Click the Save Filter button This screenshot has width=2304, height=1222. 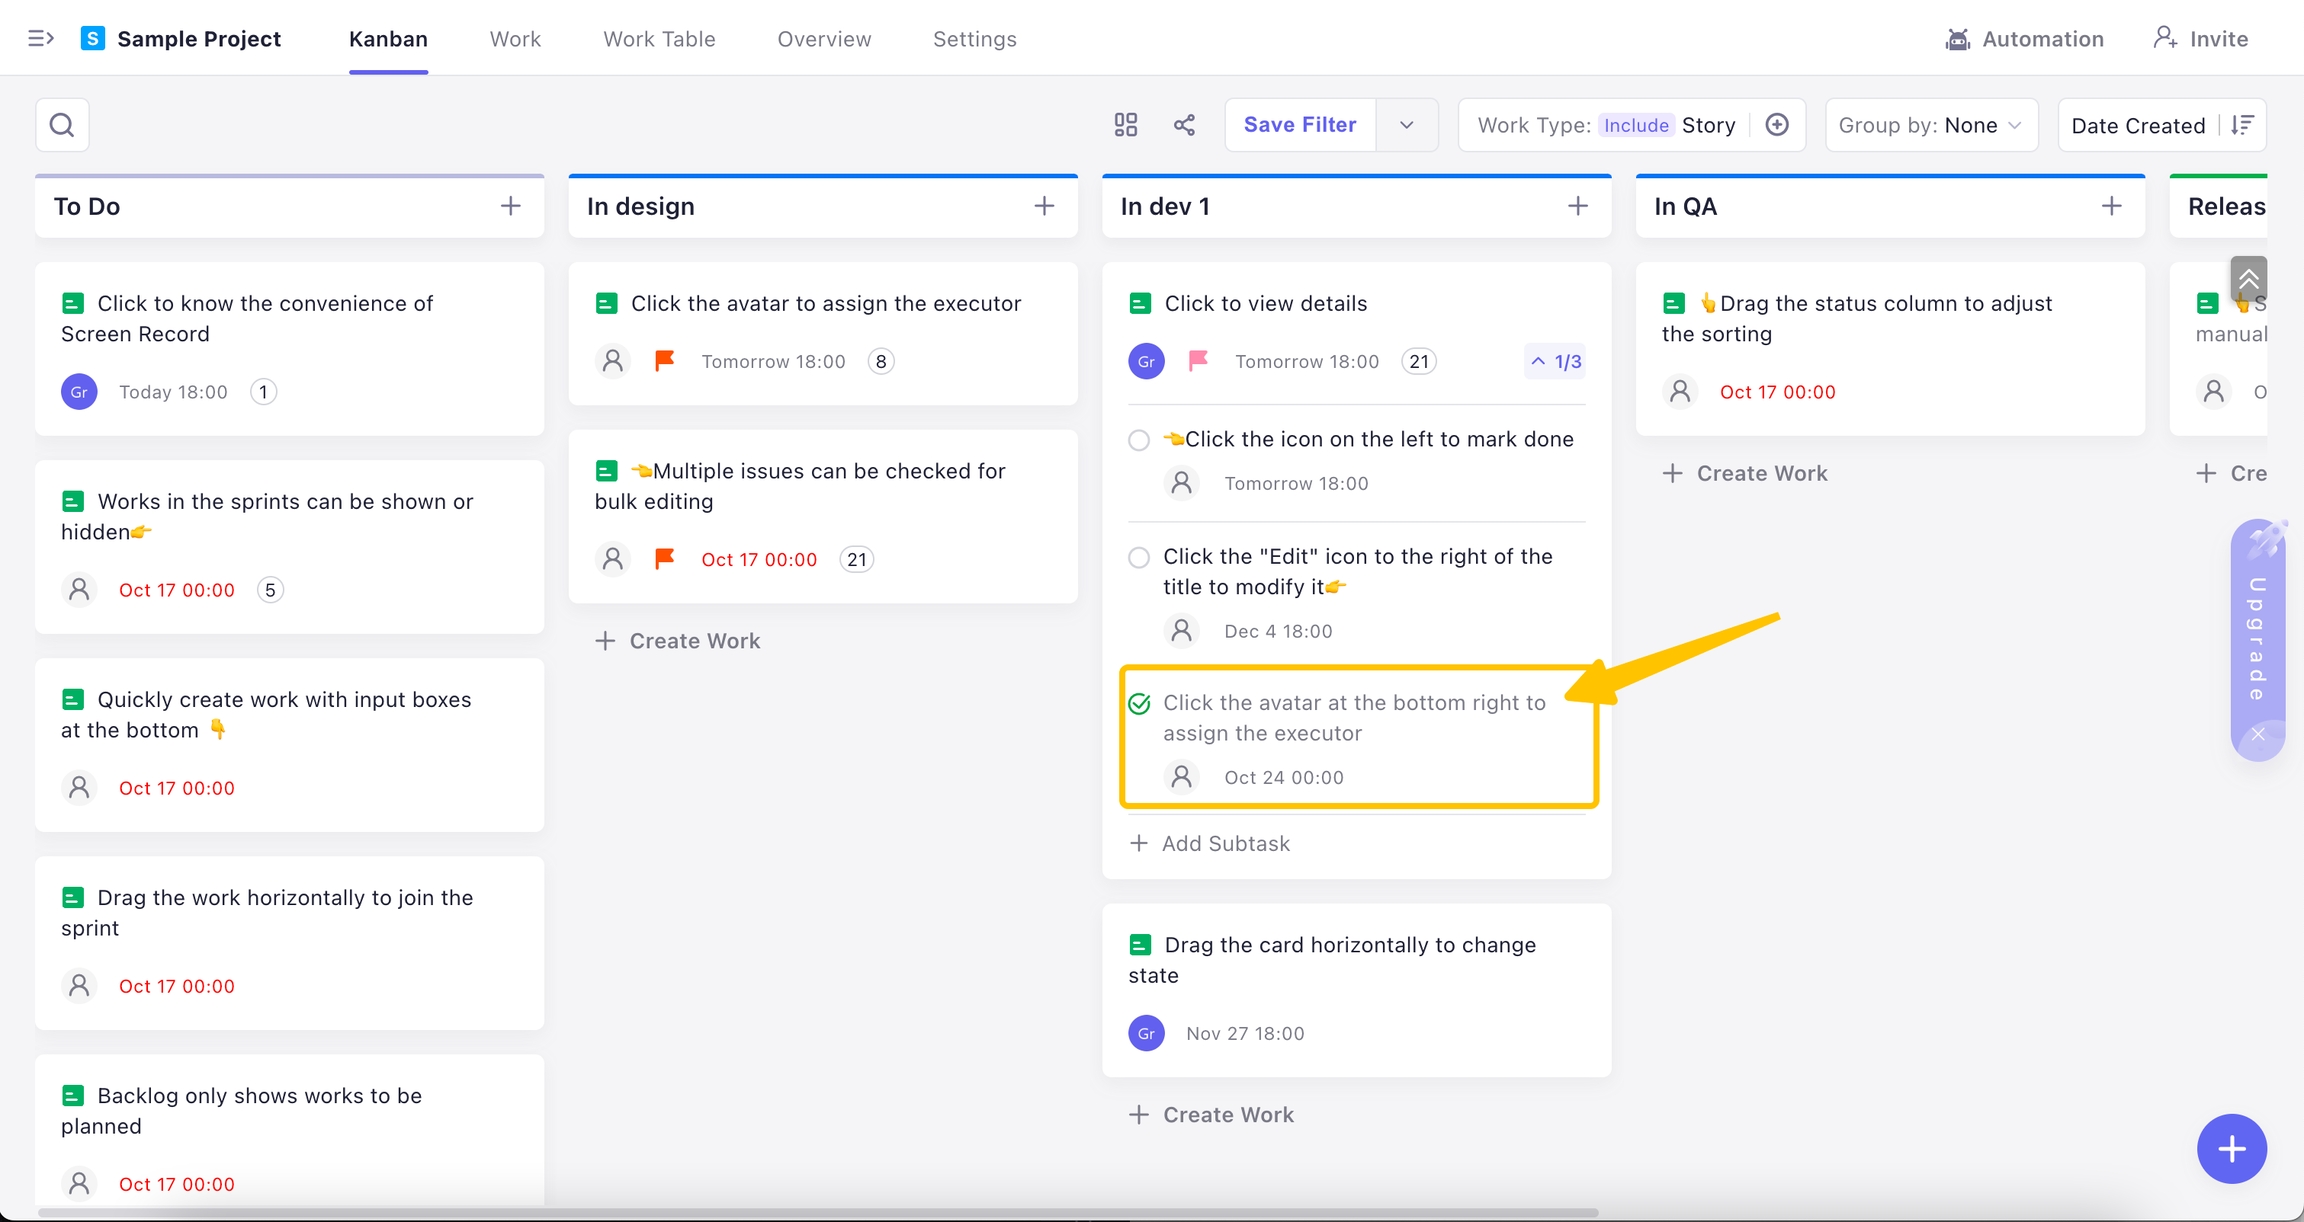tap(1300, 125)
